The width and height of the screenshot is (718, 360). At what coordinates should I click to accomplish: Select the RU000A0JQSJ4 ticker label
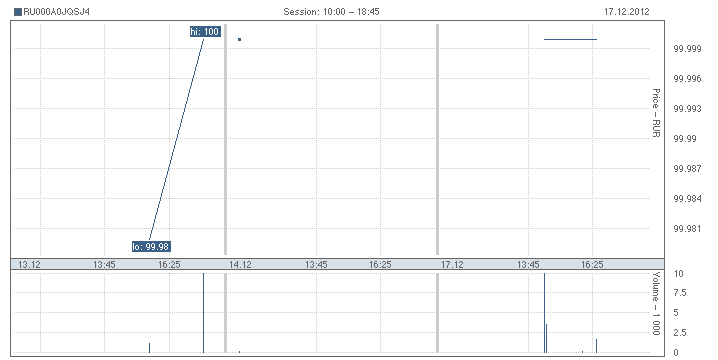(x=56, y=12)
